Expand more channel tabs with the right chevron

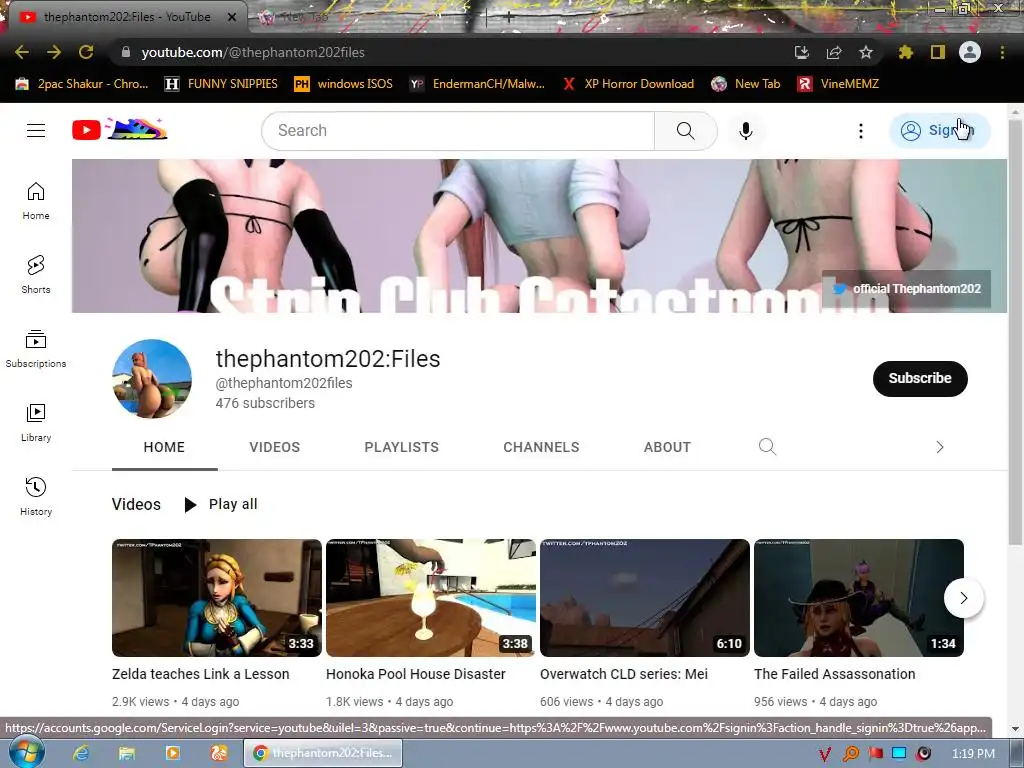click(x=940, y=447)
